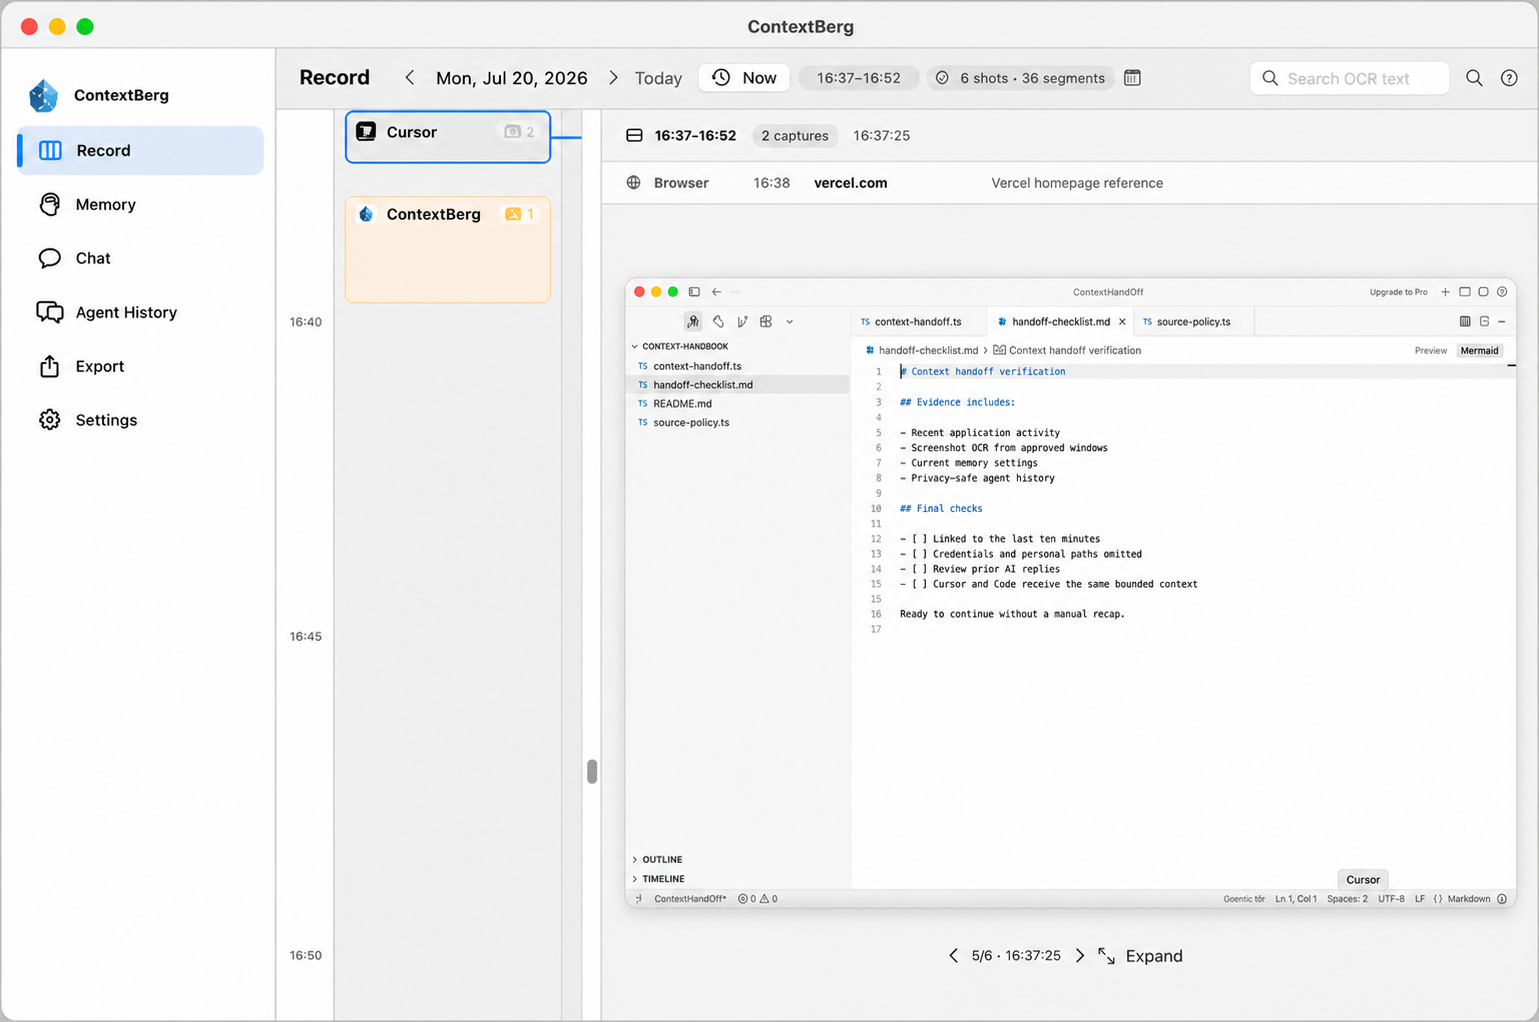Screen dimensions: 1539x1022
Task: Click the extensions grid icon in capture
Action: (766, 322)
